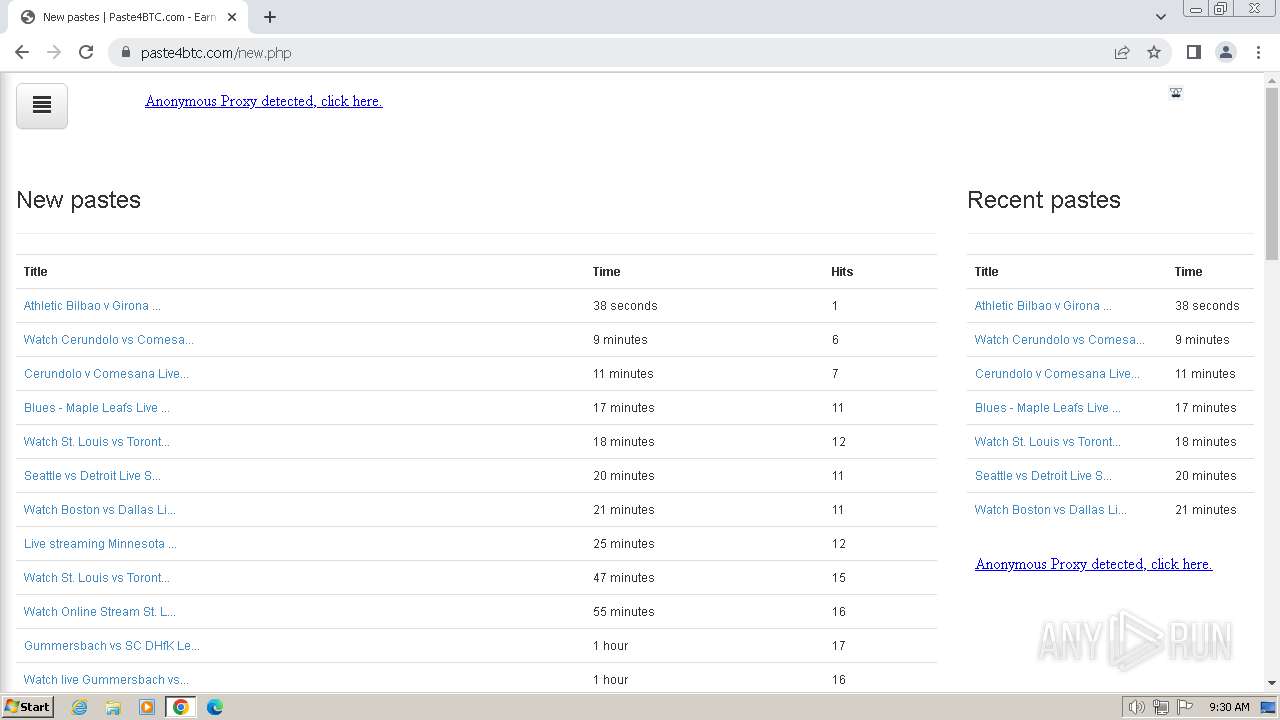
Task: Click the Recent pastes heading
Action: click(1043, 200)
